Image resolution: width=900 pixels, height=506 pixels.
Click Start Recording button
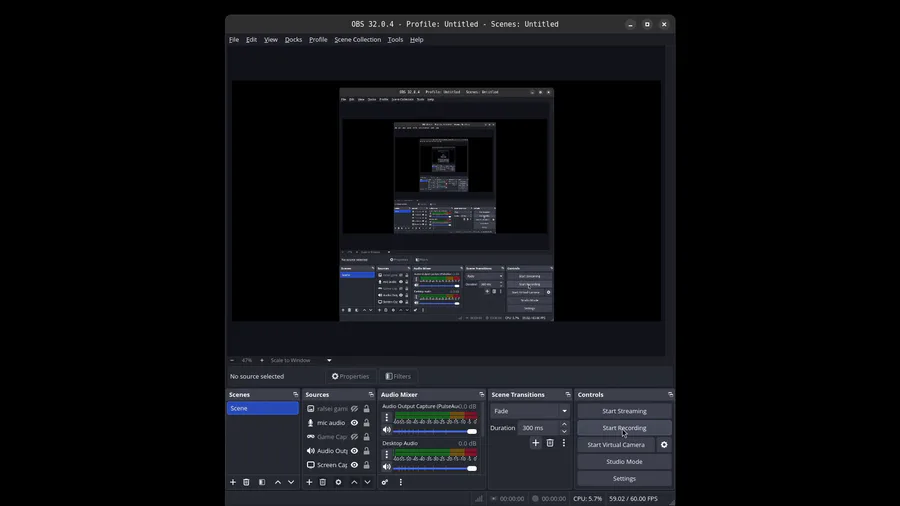click(624, 428)
